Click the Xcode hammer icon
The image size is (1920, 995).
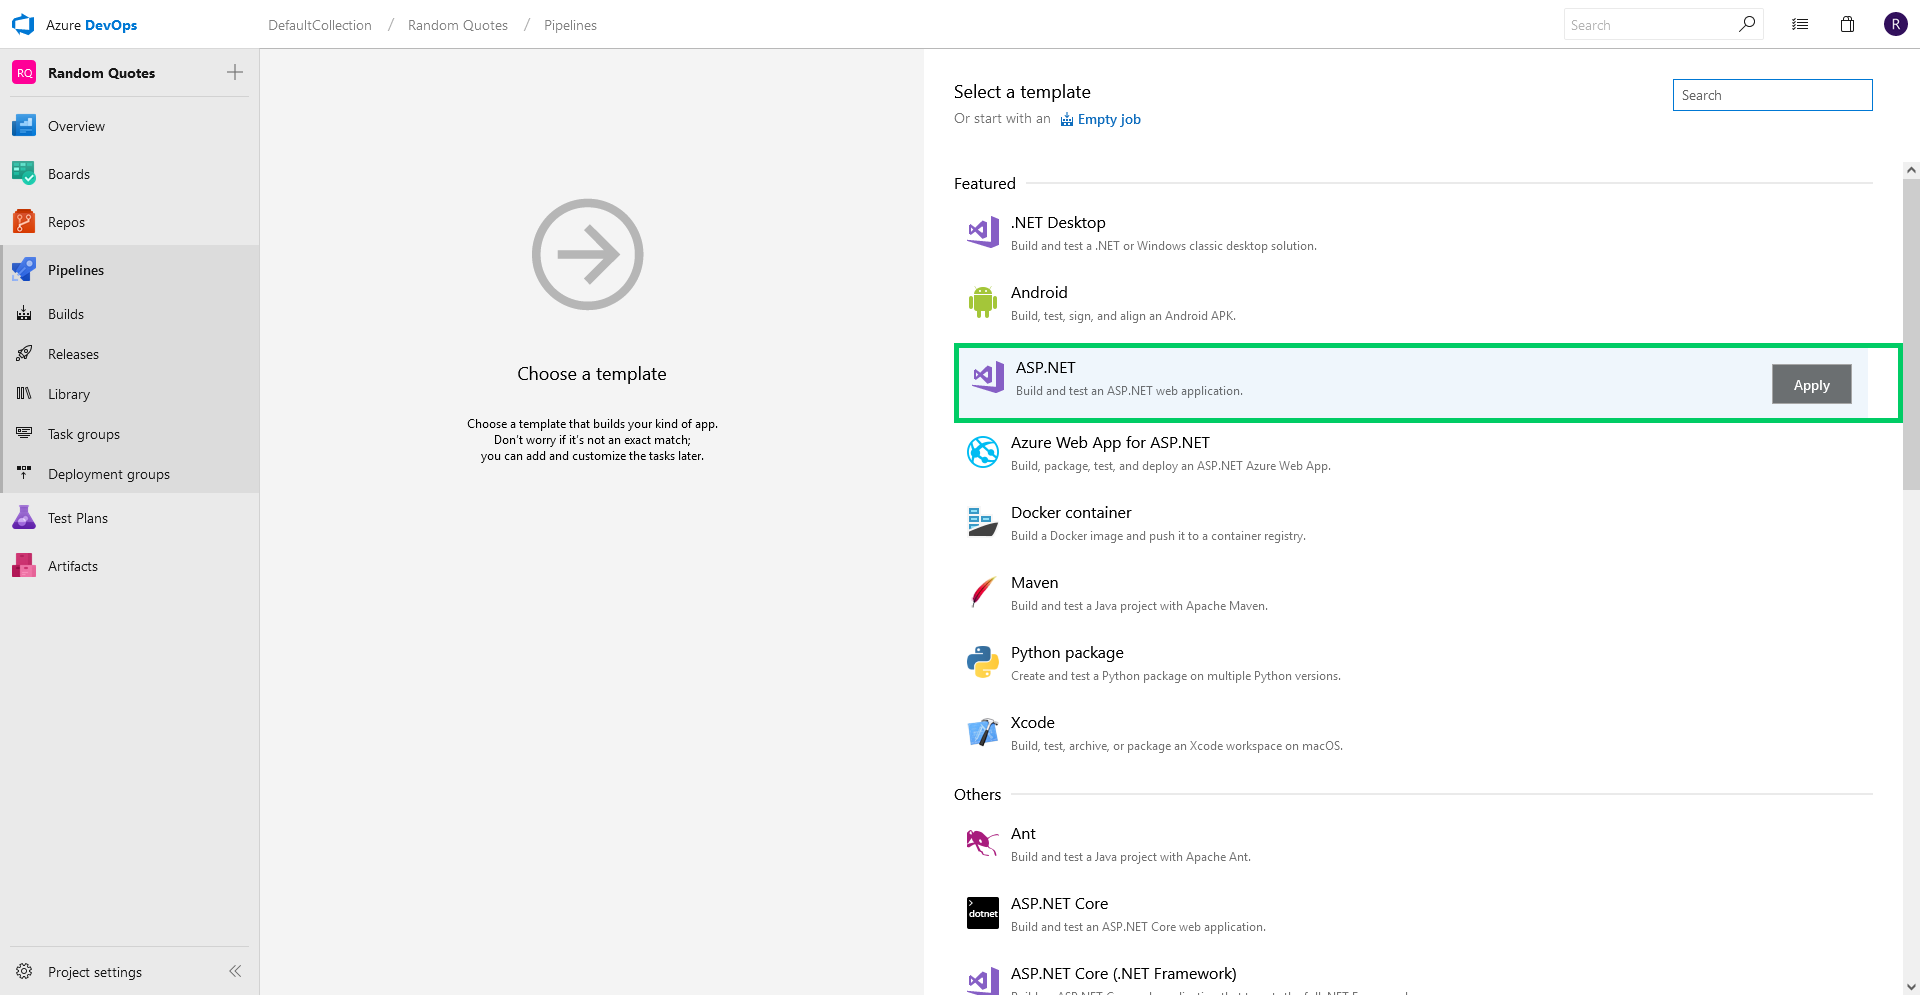983,733
